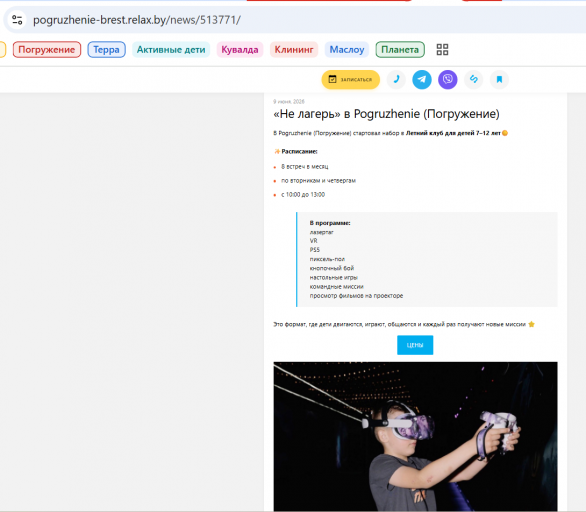Open the Кувалда bookmark
The image size is (586, 512).
pyautogui.click(x=240, y=50)
